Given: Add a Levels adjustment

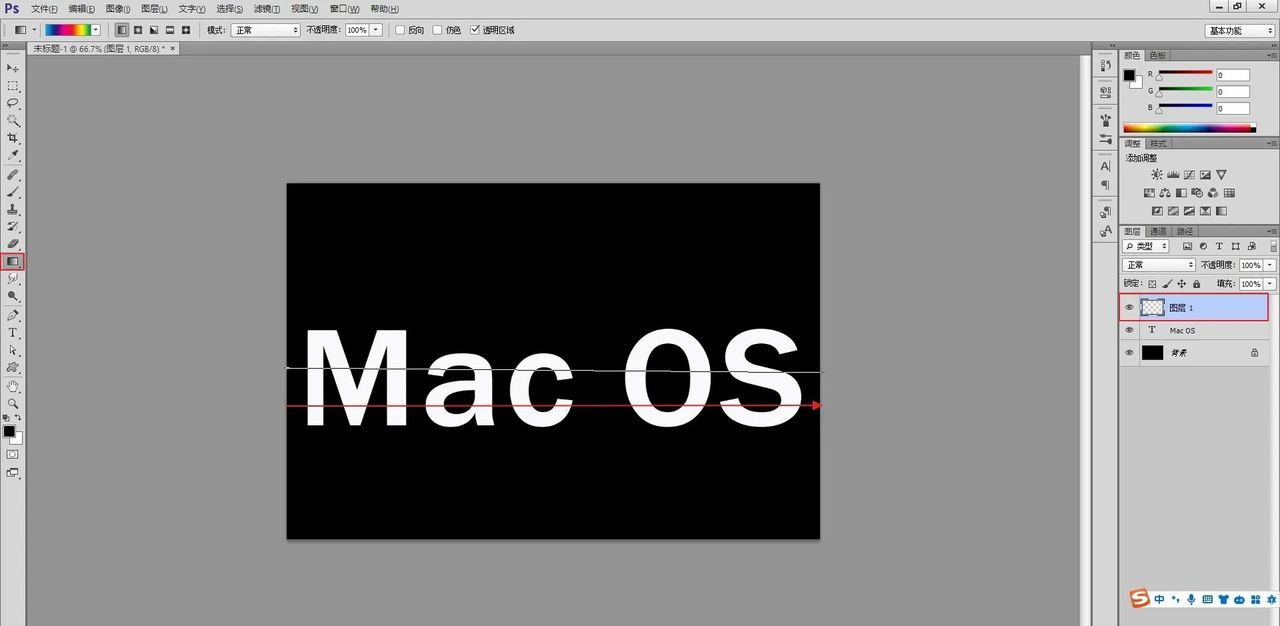Looking at the screenshot, I should pyautogui.click(x=1173, y=175).
